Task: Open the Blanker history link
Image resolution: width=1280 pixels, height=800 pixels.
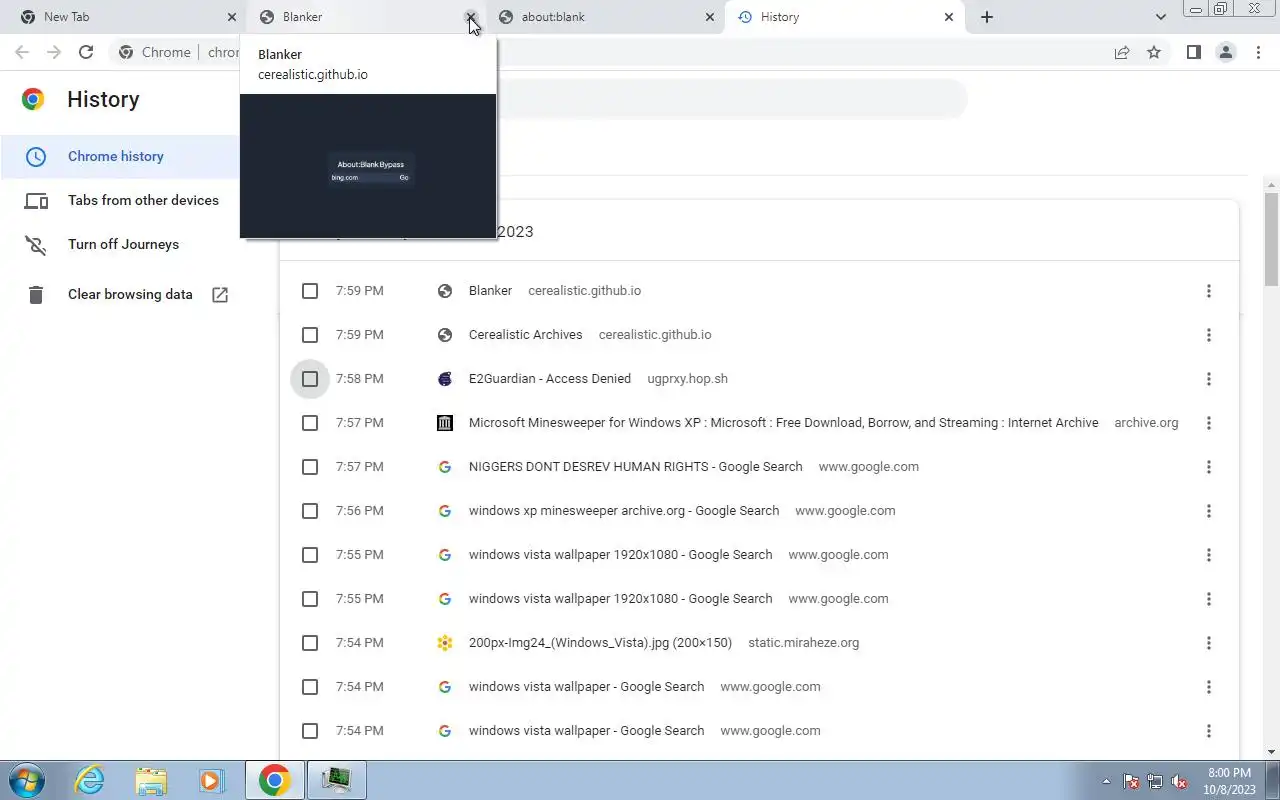Action: pyautogui.click(x=490, y=291)
